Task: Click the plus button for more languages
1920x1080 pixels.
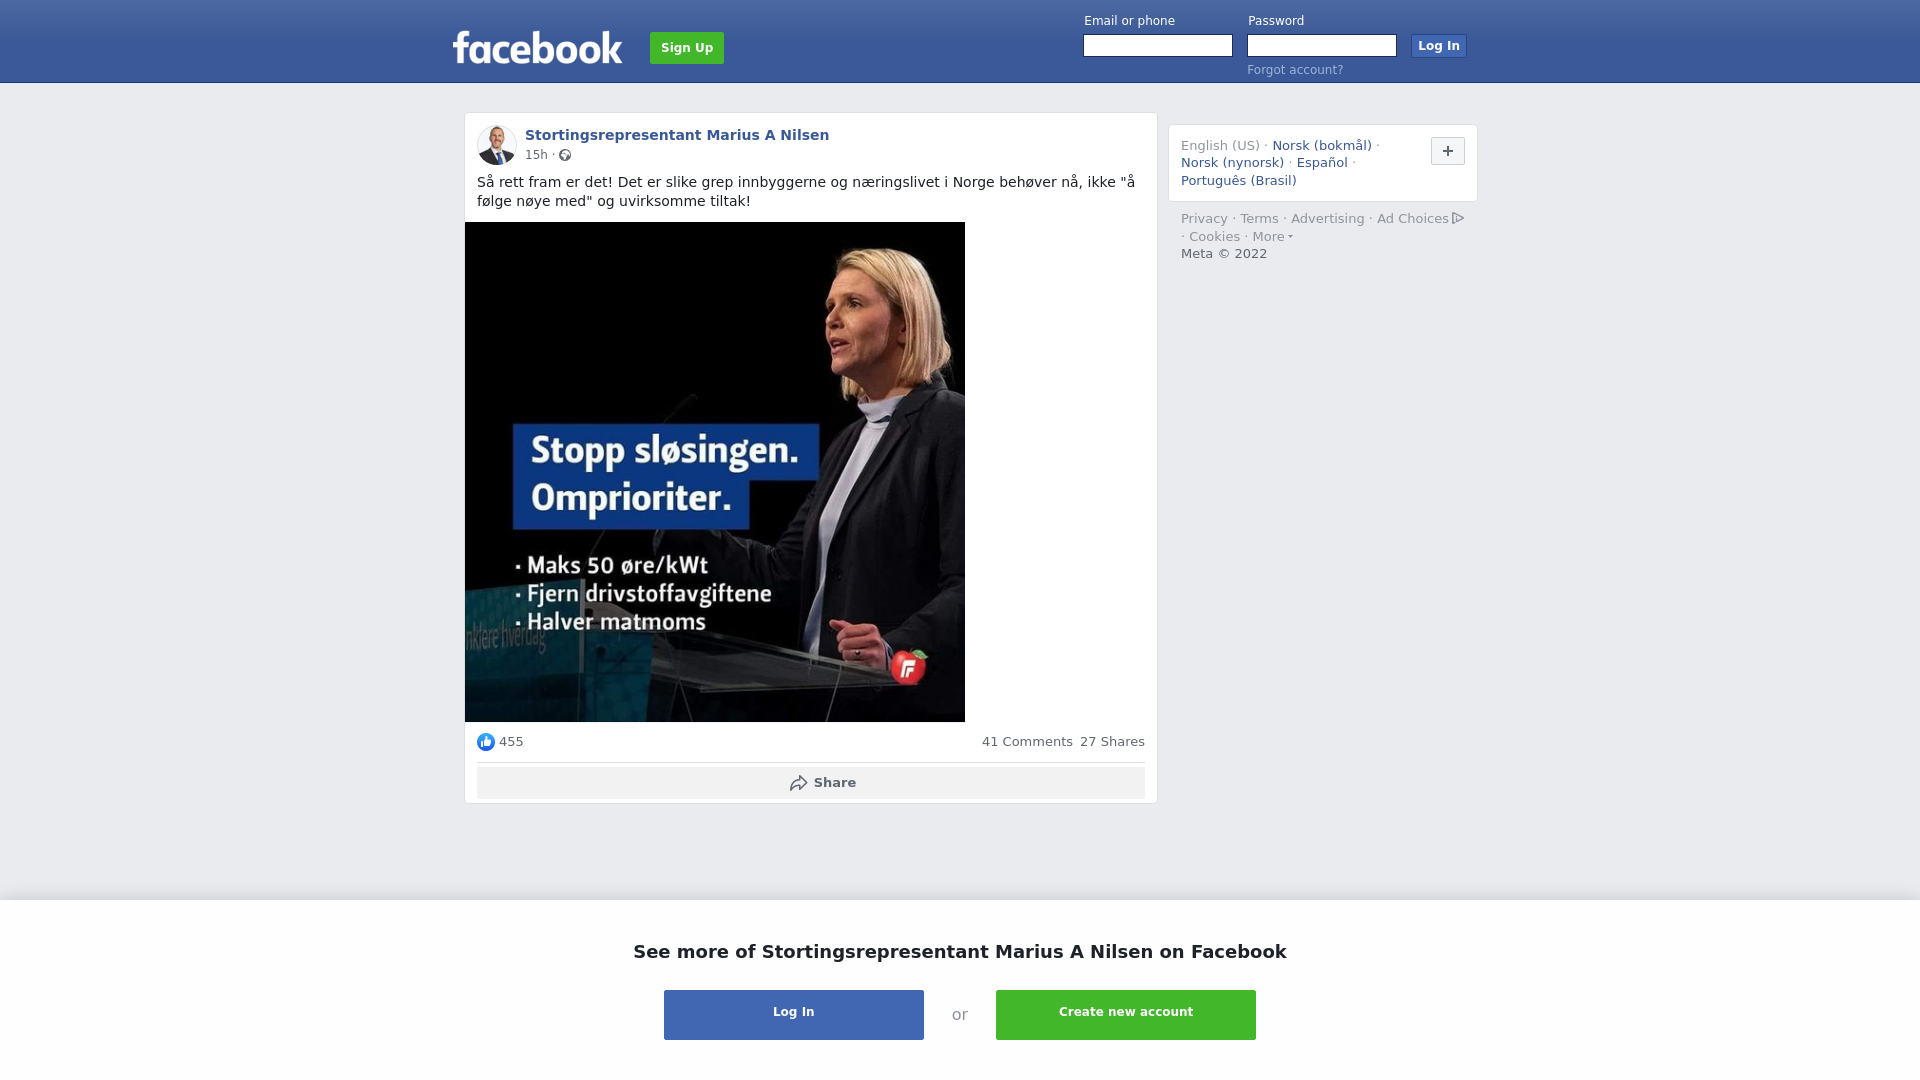Action: (1447, 151)
